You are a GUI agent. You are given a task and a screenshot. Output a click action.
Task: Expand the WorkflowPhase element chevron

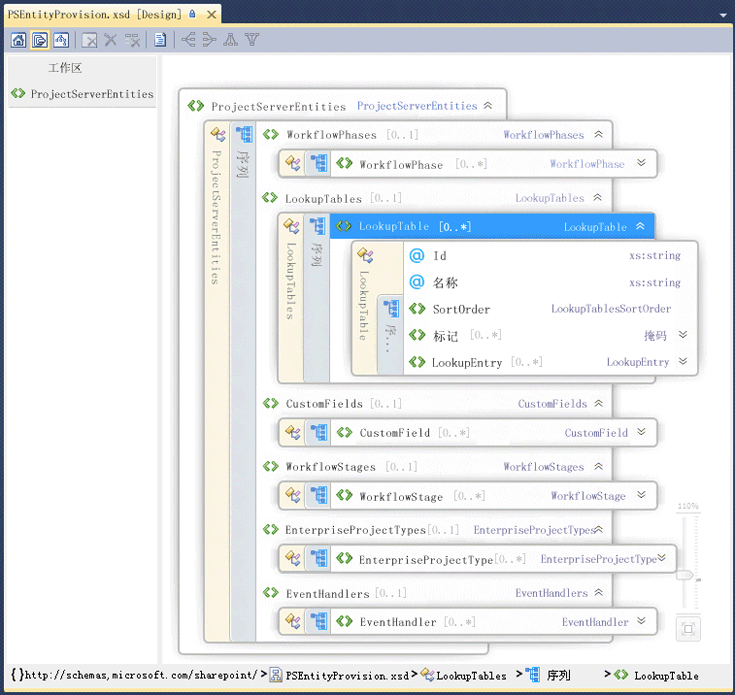pyautogui.click(x=642, y=164)
